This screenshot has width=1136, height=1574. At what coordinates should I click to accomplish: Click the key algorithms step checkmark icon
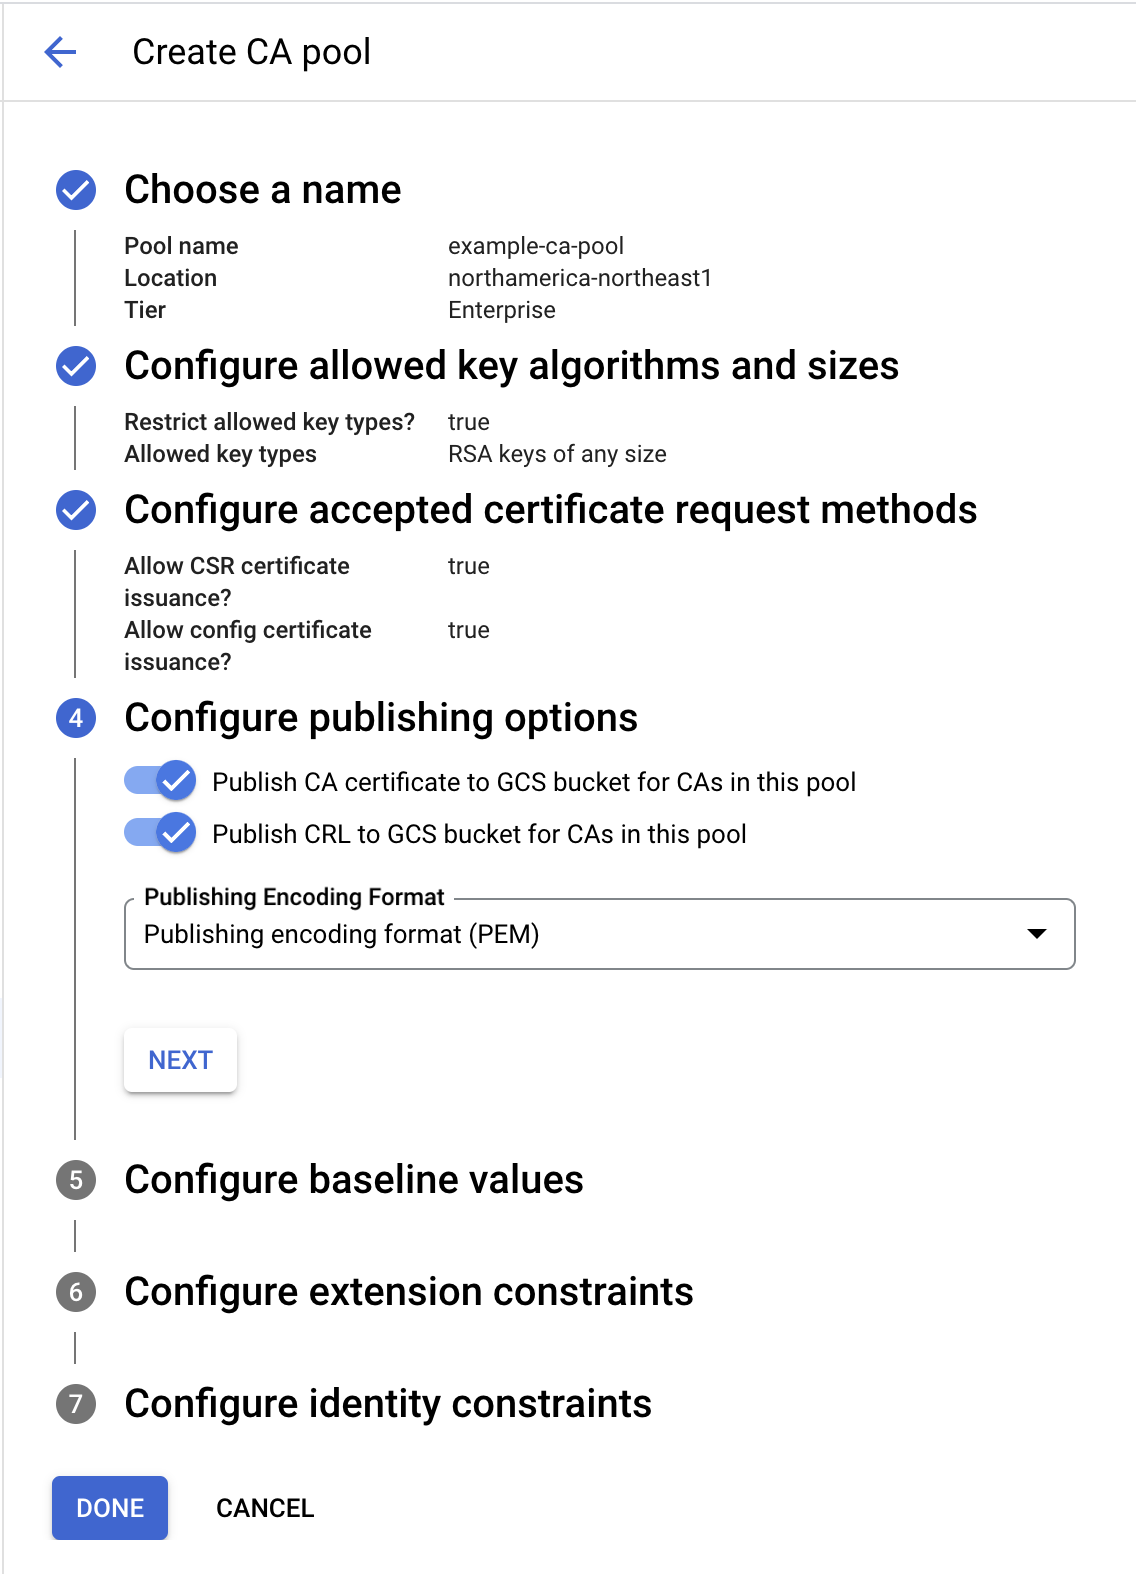[76, 366]
